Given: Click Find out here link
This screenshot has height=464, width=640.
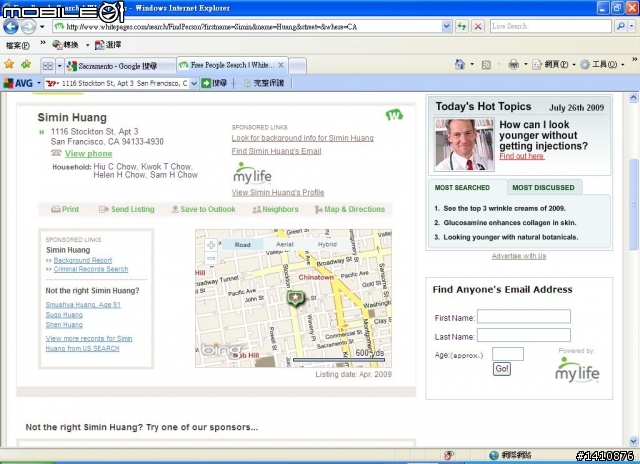Looking at the screenshot, I should click(x=522, y=156).
